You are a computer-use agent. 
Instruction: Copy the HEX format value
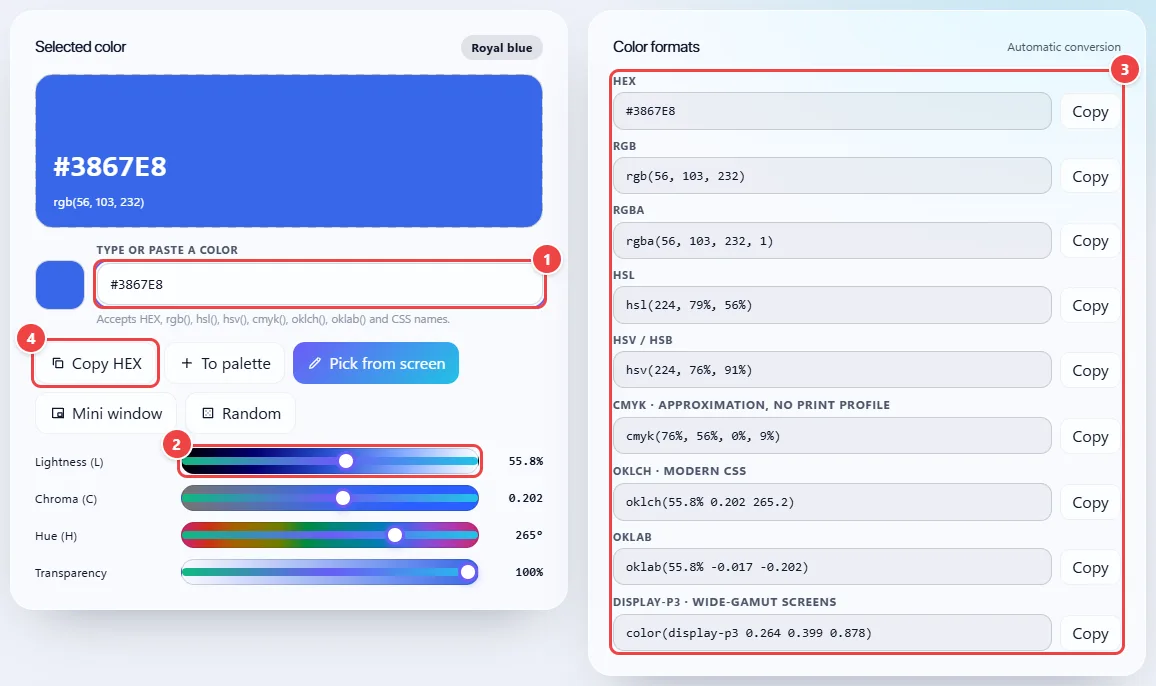pyautogui.click(x=1090, y=111)
